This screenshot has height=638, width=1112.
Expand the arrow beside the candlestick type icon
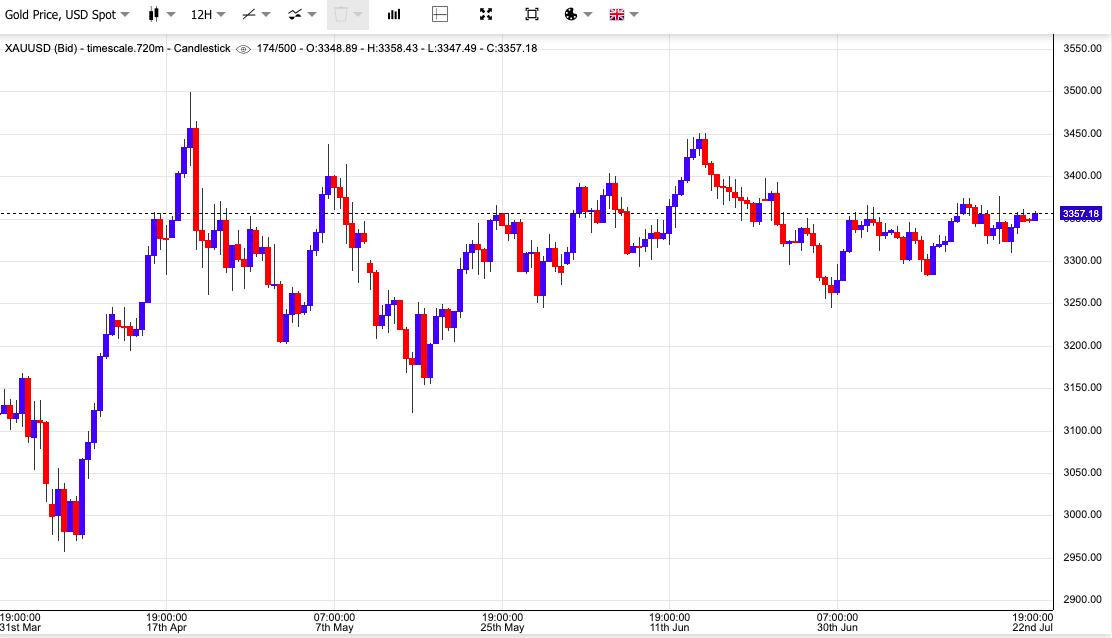coord(170,14)
